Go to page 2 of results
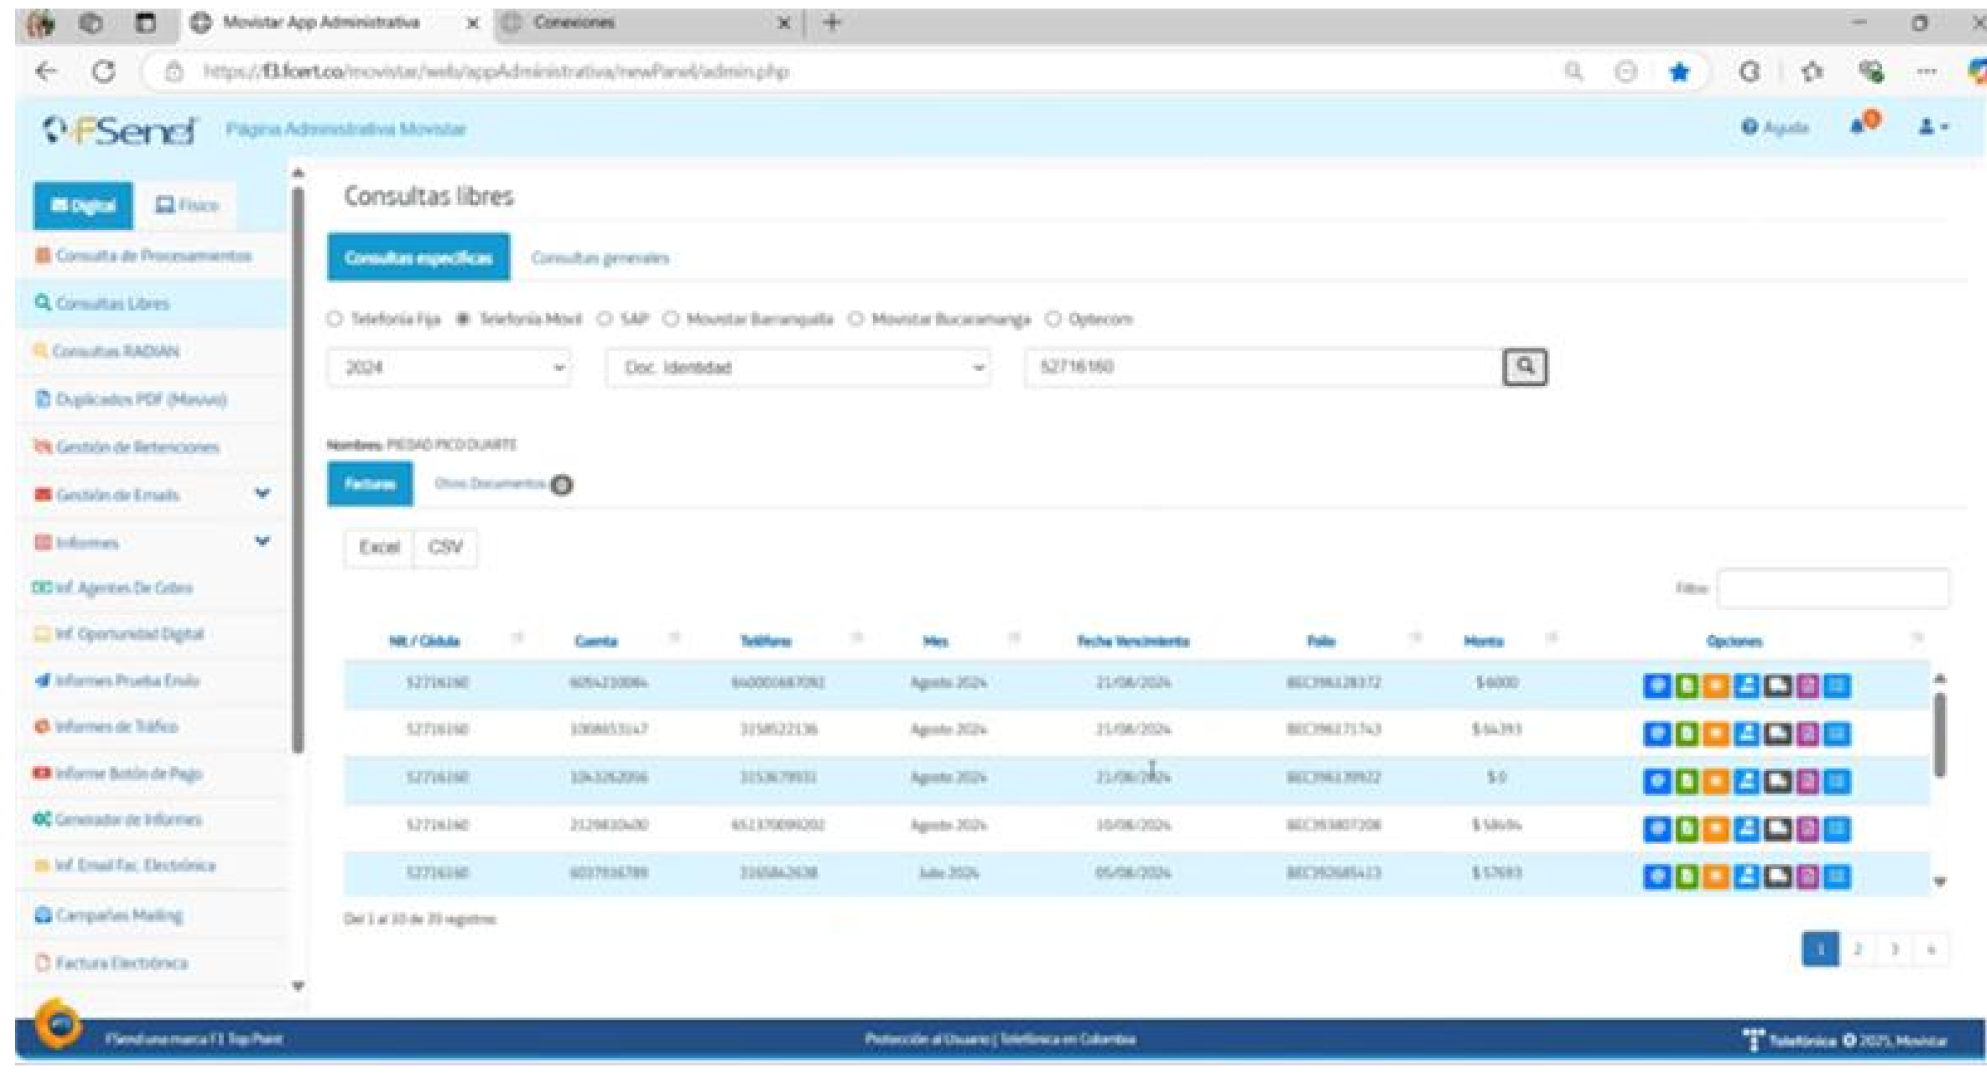 coord(1857,949)
